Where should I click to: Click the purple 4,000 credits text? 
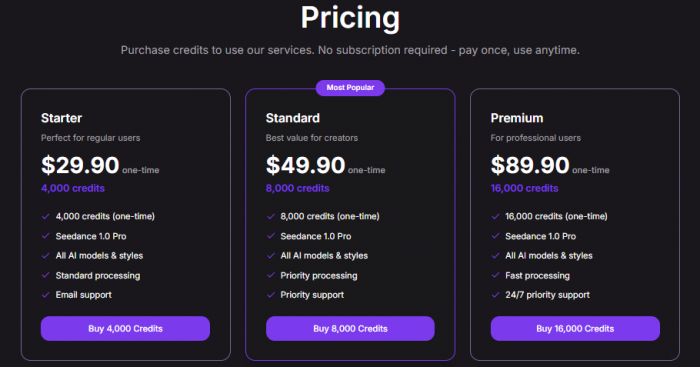coord(73,188)
